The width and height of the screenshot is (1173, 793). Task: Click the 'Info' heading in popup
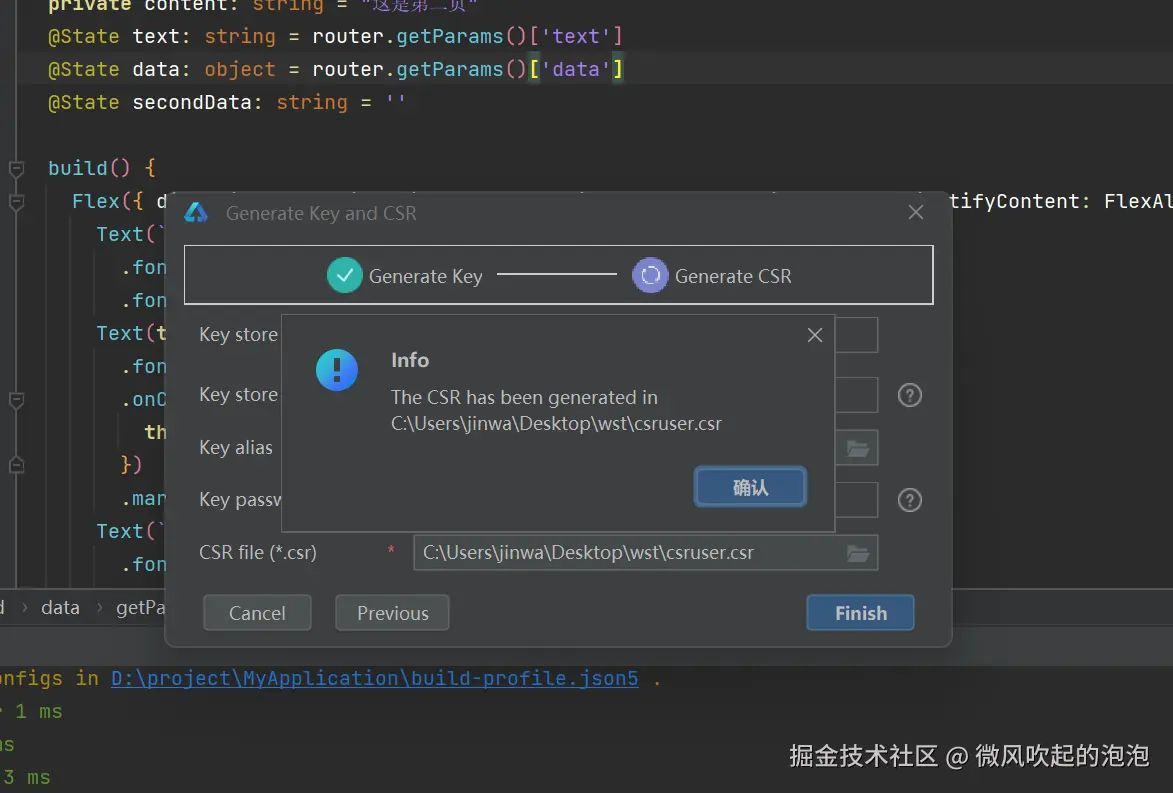click(x=410, y=360)
